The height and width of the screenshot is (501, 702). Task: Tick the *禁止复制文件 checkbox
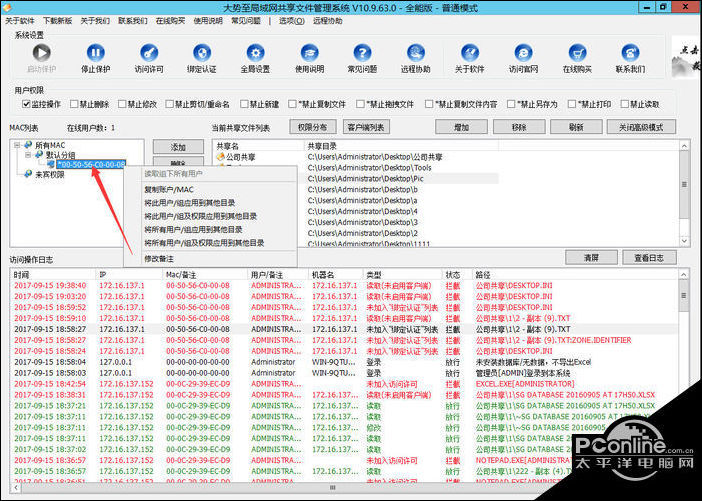click(x=292, y=104)
